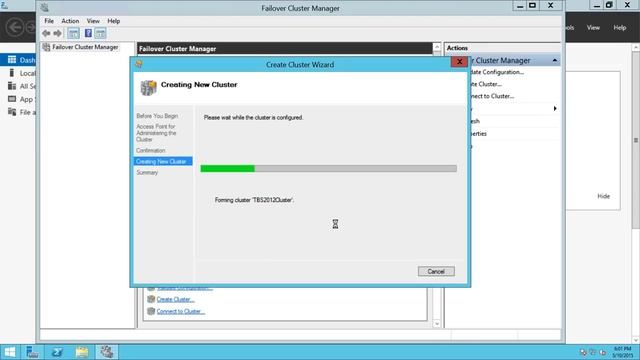The height and width of the screenshot is (360, 640).
Task: Click Refresh in the Actions pane
Action: (x=475, y=121)
